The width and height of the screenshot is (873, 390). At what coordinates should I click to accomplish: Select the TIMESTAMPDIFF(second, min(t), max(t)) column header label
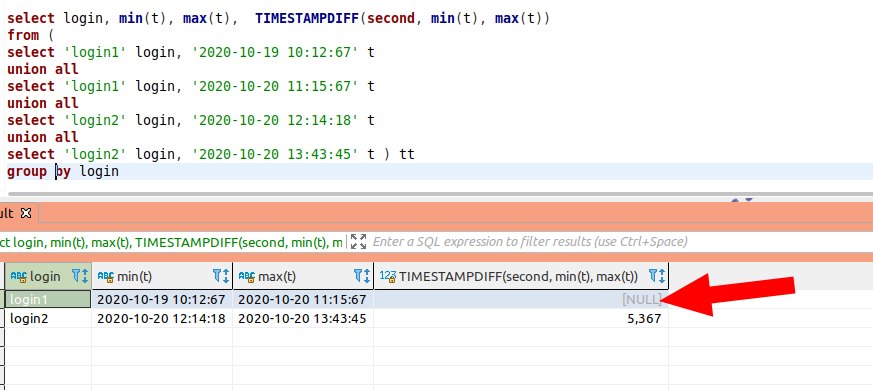tap(518, 276)
